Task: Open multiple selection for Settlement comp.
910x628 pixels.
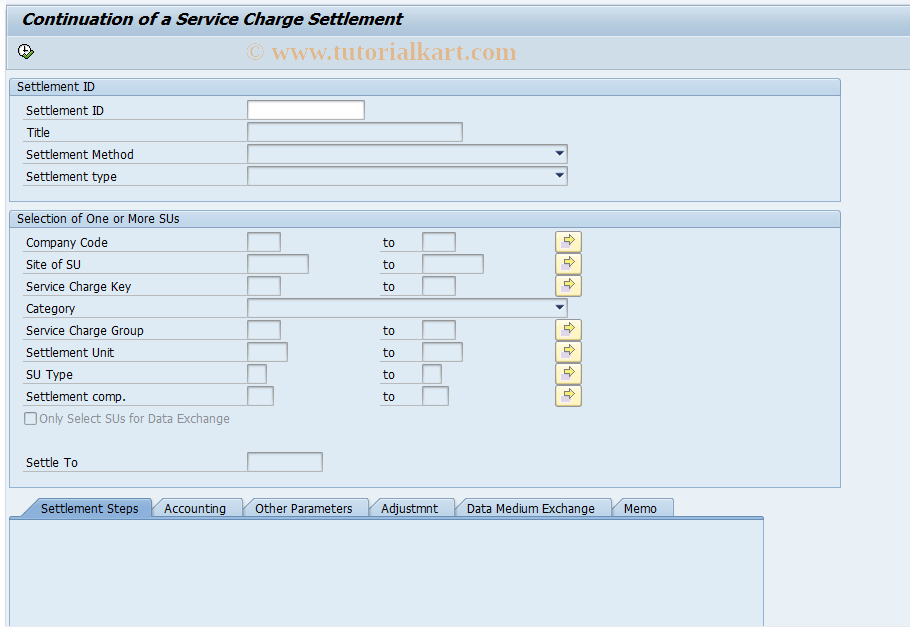Action: (568, 396)
